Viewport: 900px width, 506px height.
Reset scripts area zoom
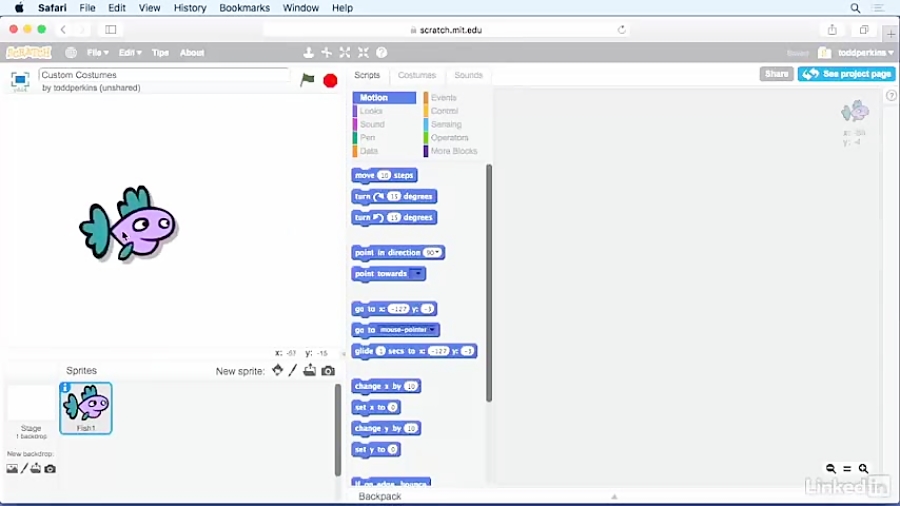tap(847, 469)
